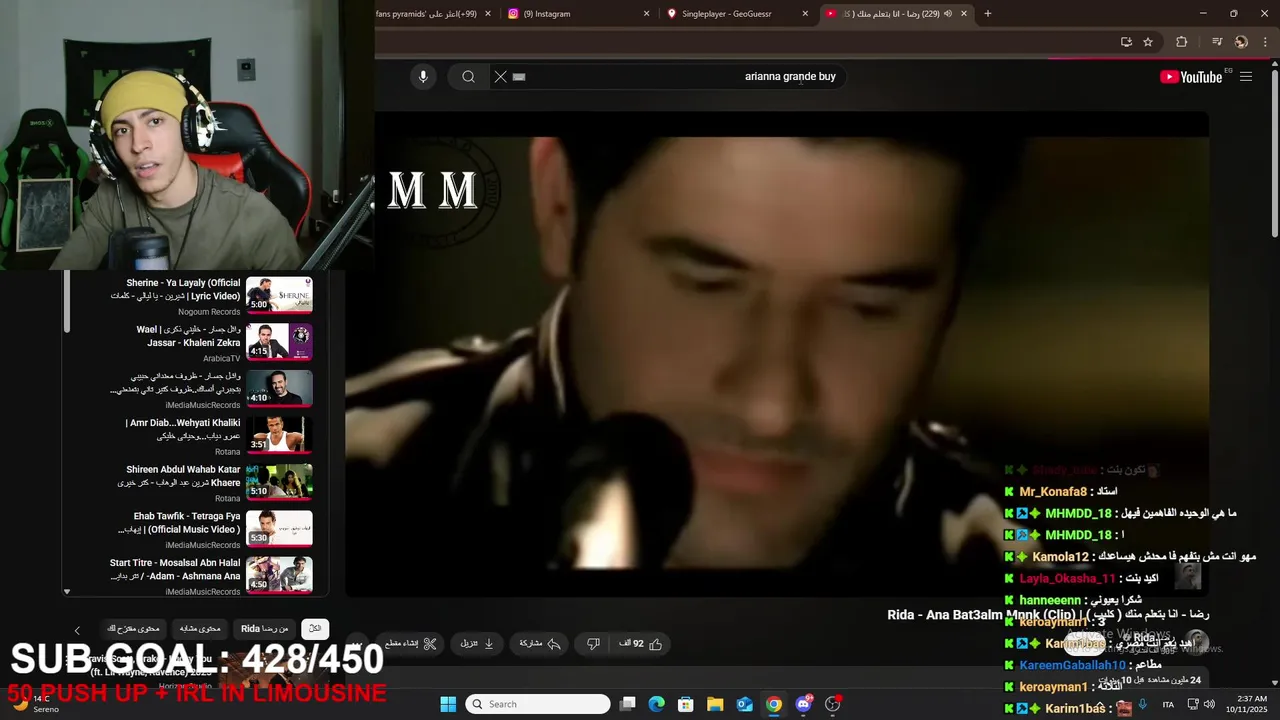
Task: Launch Microsoft Edge from taskbar
Action: click(656, 704)
